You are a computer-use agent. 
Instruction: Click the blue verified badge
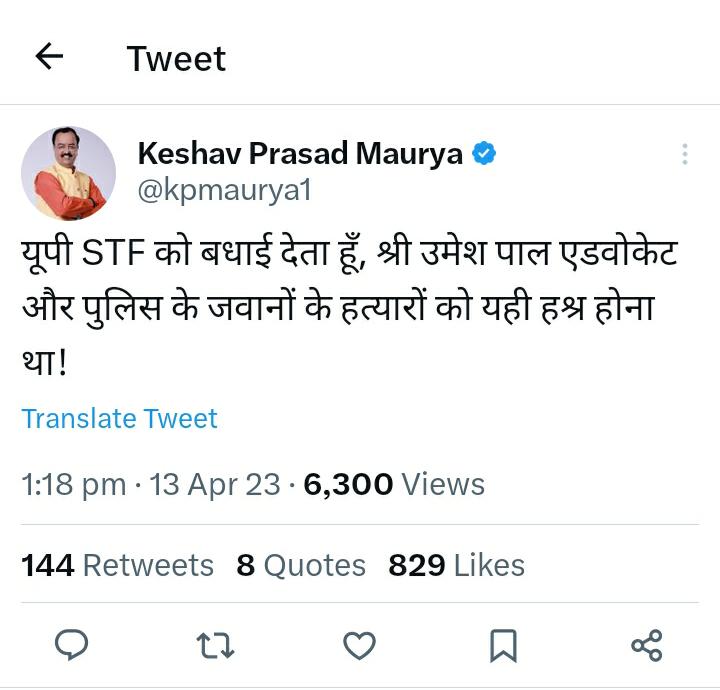484,154
